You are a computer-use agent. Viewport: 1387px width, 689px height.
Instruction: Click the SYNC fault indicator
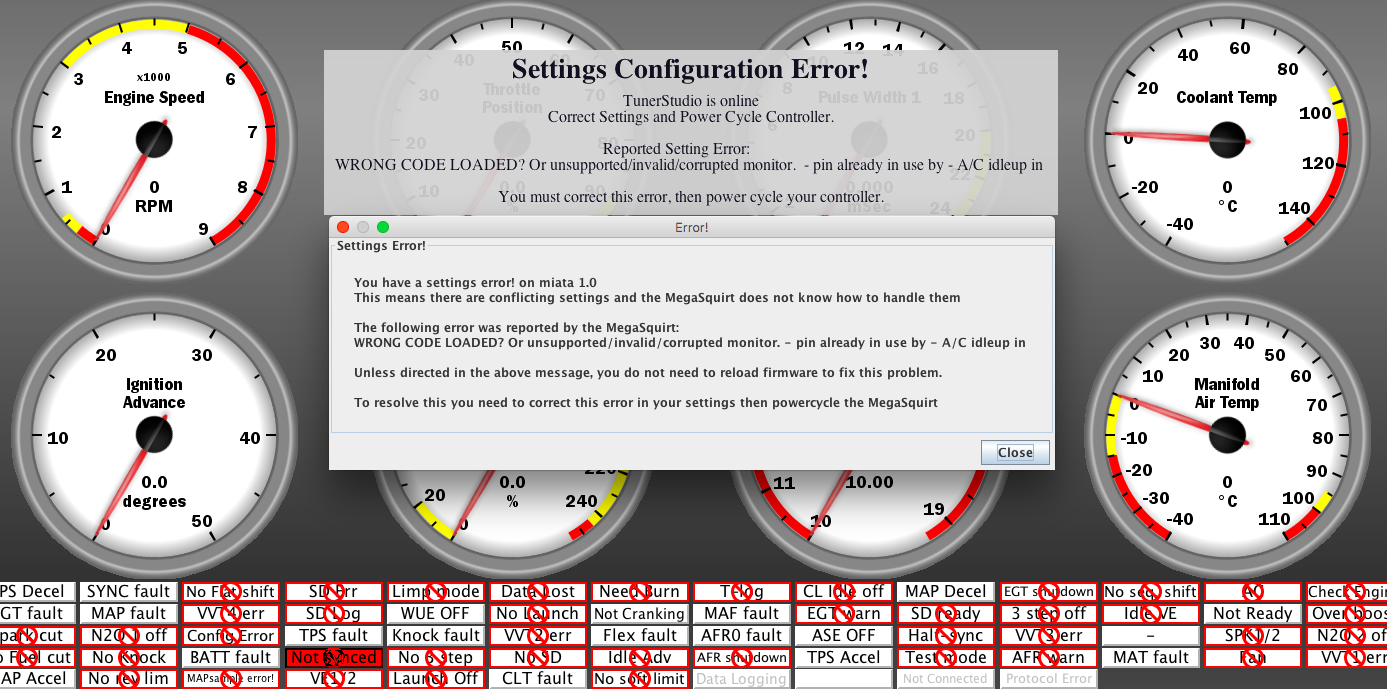tap(128, 591)
